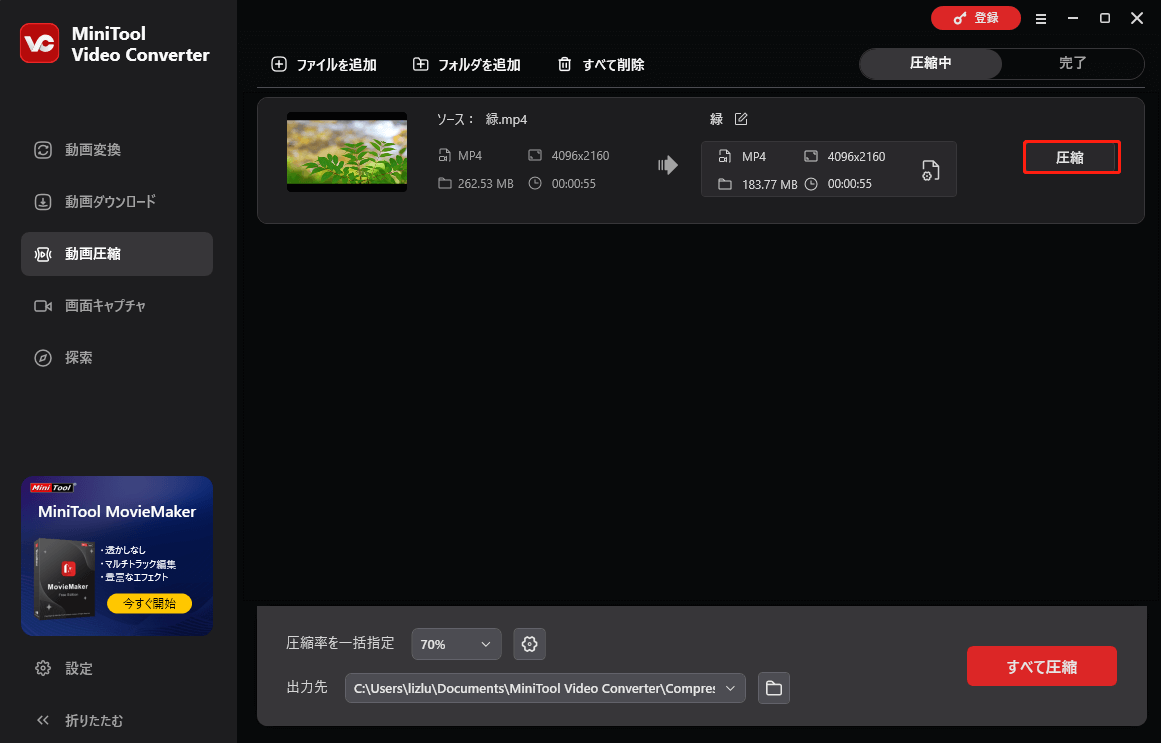Image resolution: width=1161 pixels, height=743 pixels.
Task: Remove all items with すべて削除
Action: (600, 64)
